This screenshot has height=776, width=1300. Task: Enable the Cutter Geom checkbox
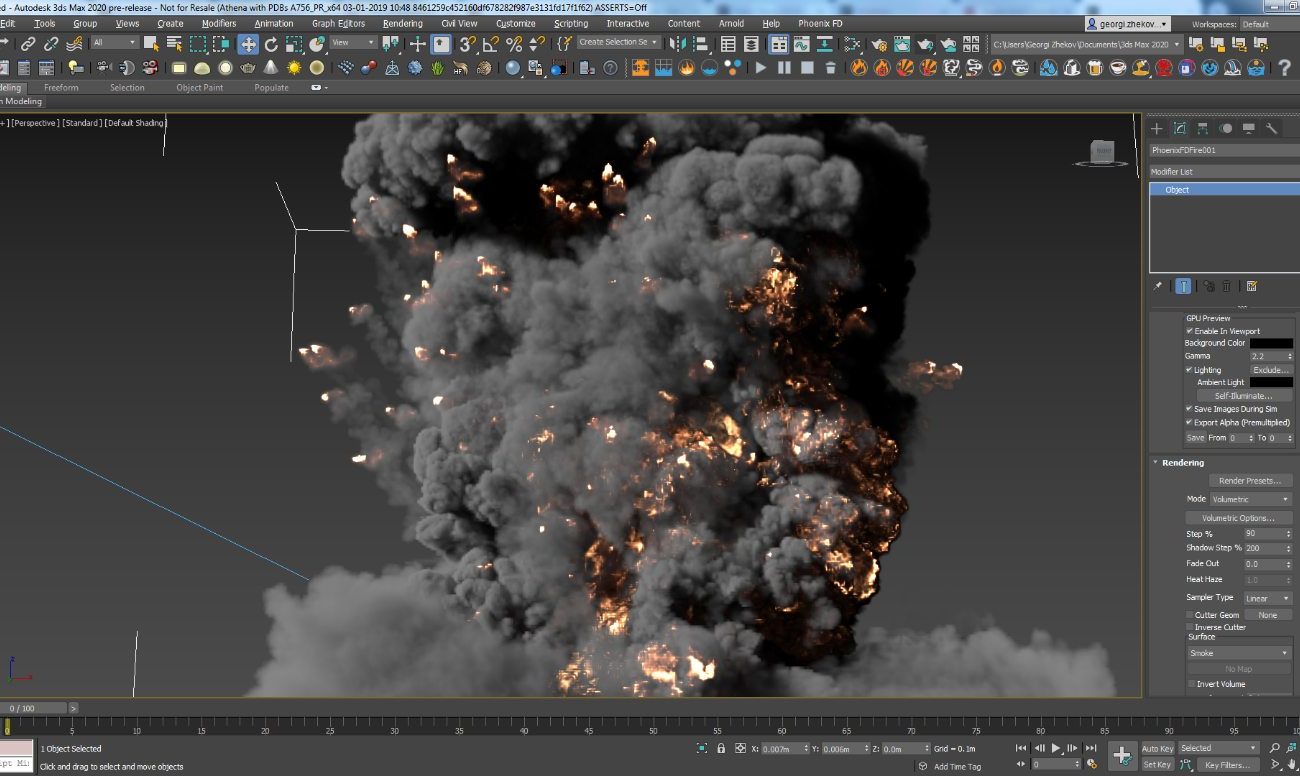1190,615
